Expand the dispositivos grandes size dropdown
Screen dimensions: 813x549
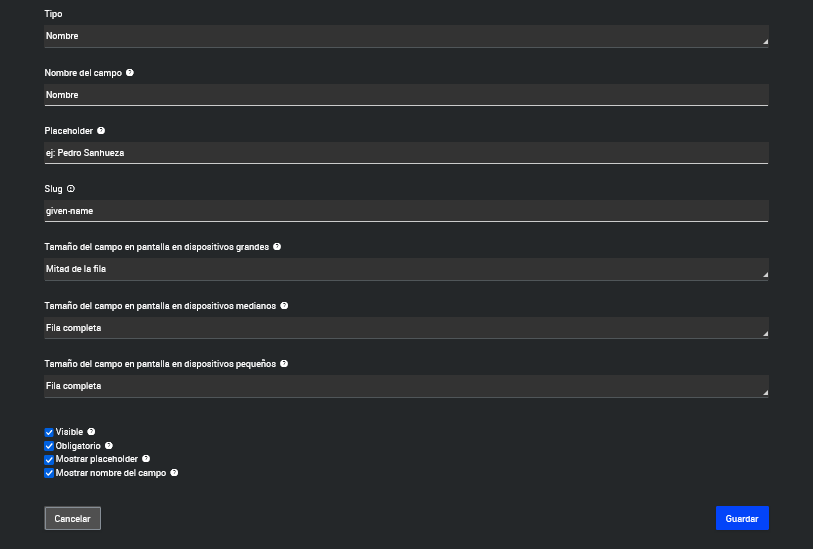pyautogui.click(x=406, y=269)
